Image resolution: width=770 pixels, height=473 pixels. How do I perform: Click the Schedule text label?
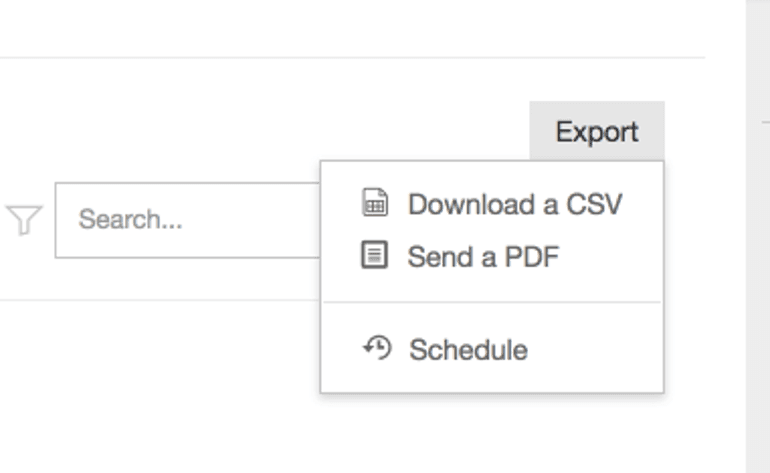coord(467,350)
